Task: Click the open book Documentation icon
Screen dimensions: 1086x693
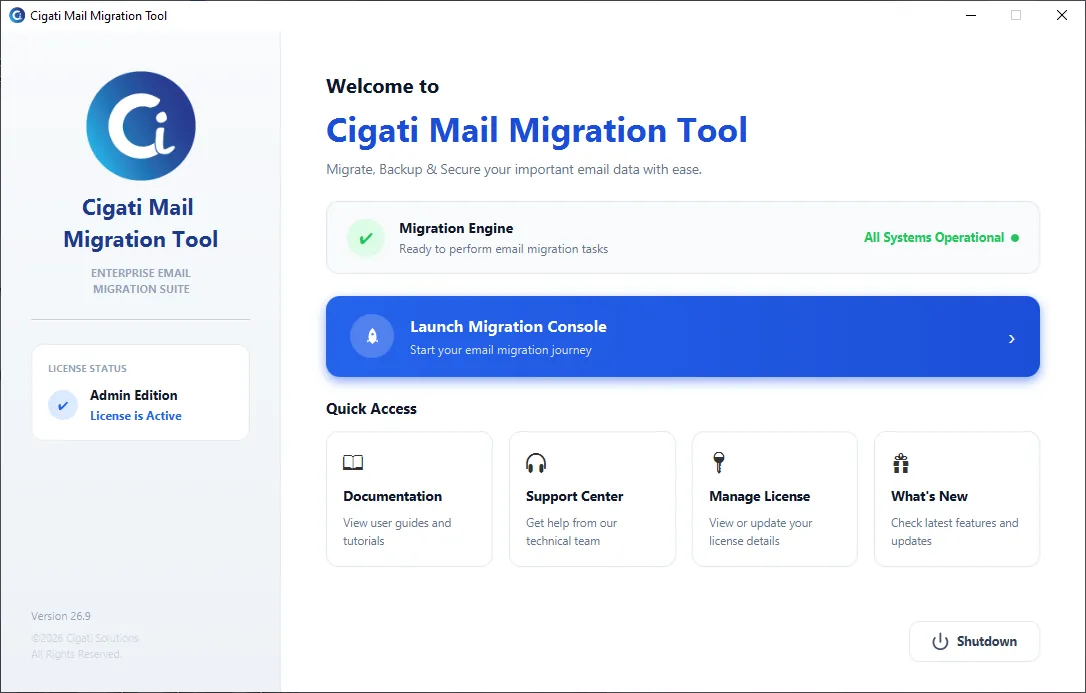Action: (353, 462)
